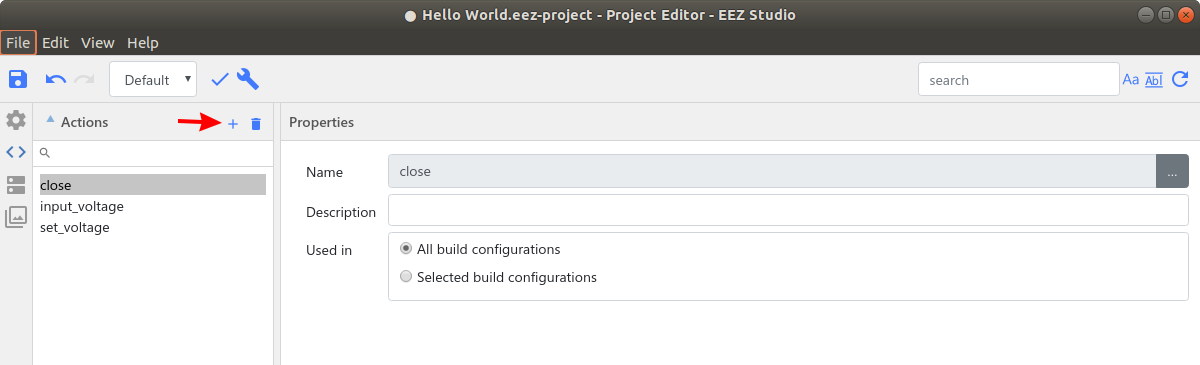1200x365 pixels.
Task: Toggle the match case Aa search option
Action: pos(1131,80)
